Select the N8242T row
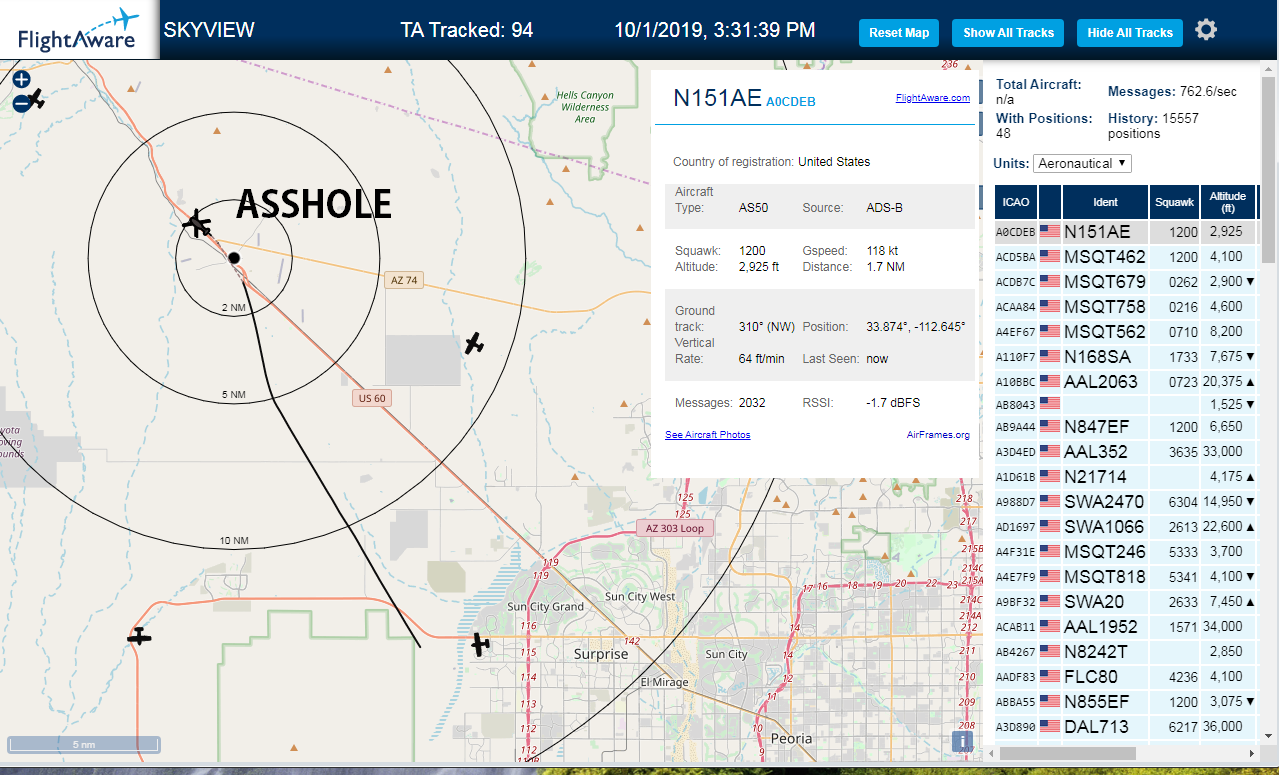 click(x=1125, y=652)
